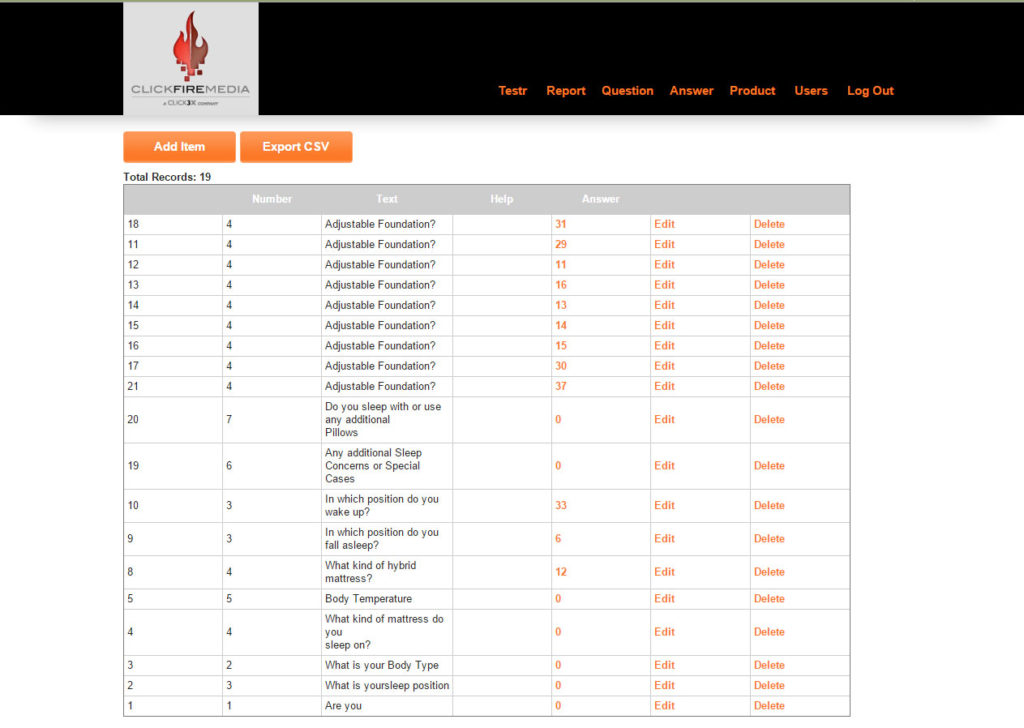1024x728 pixels.
Task: Go to the Report page
Action: pyautogui.click(x=565, y=91)
